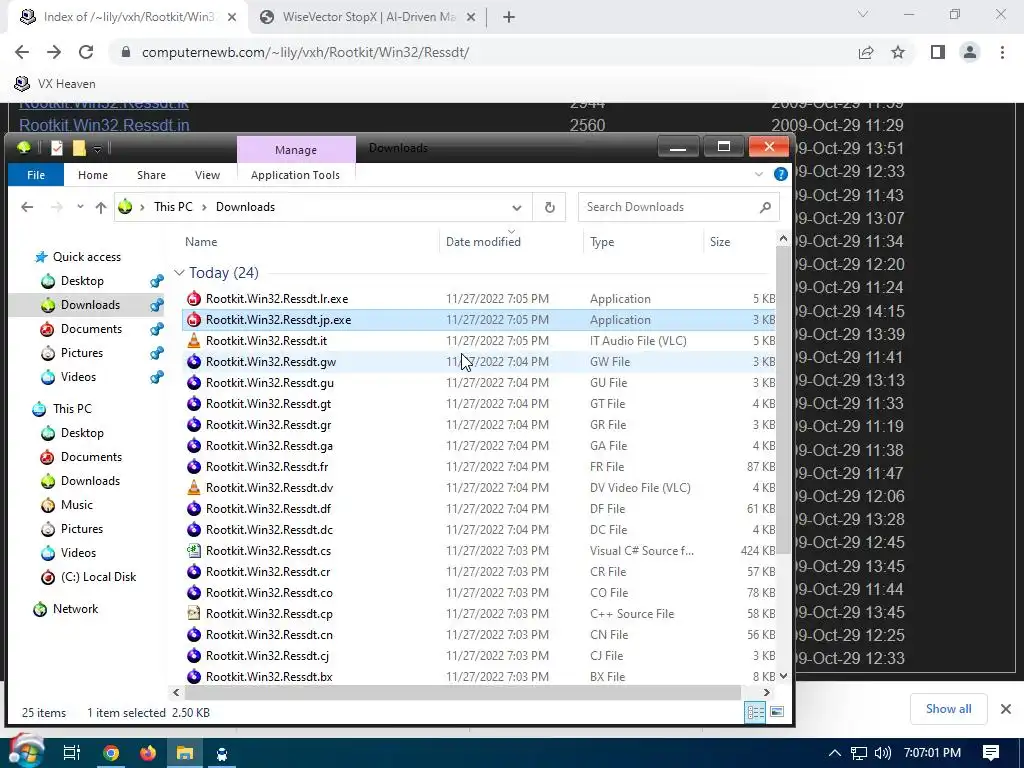
Task: Select Rootkit.Win32.Ressdt.lr.exe file icon
Action: (194, 299)
